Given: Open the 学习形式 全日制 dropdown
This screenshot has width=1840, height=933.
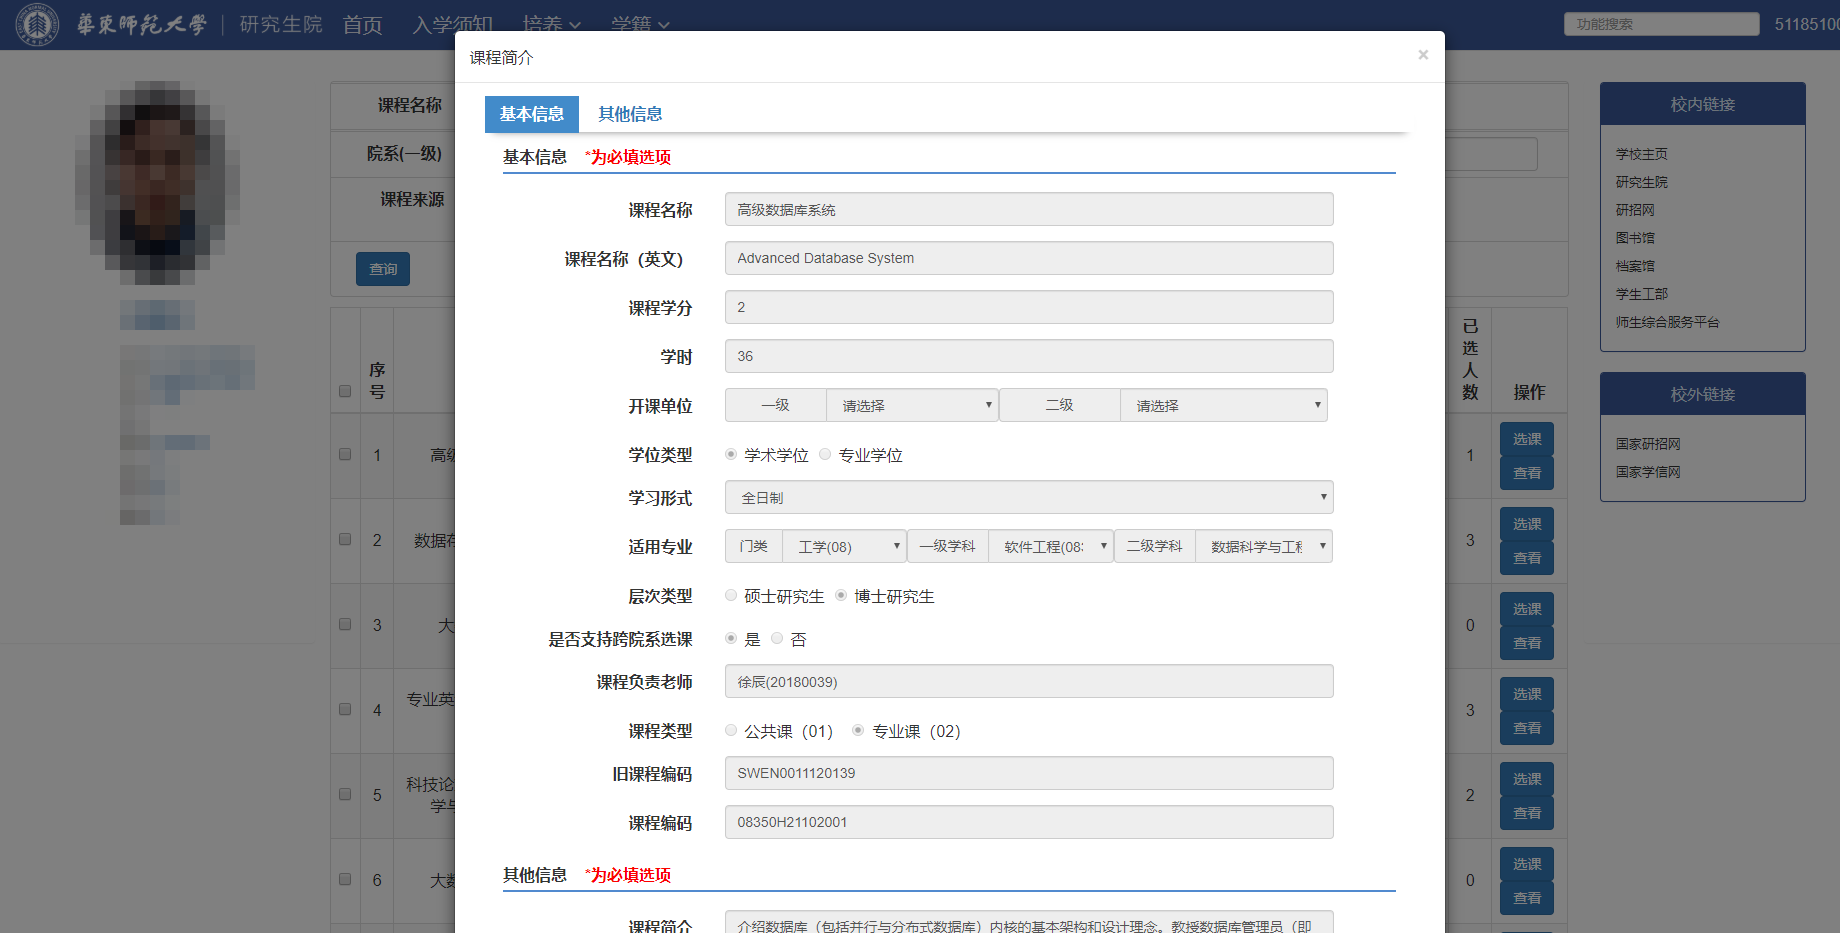Looking at the screenshot, I should 1029,497.
